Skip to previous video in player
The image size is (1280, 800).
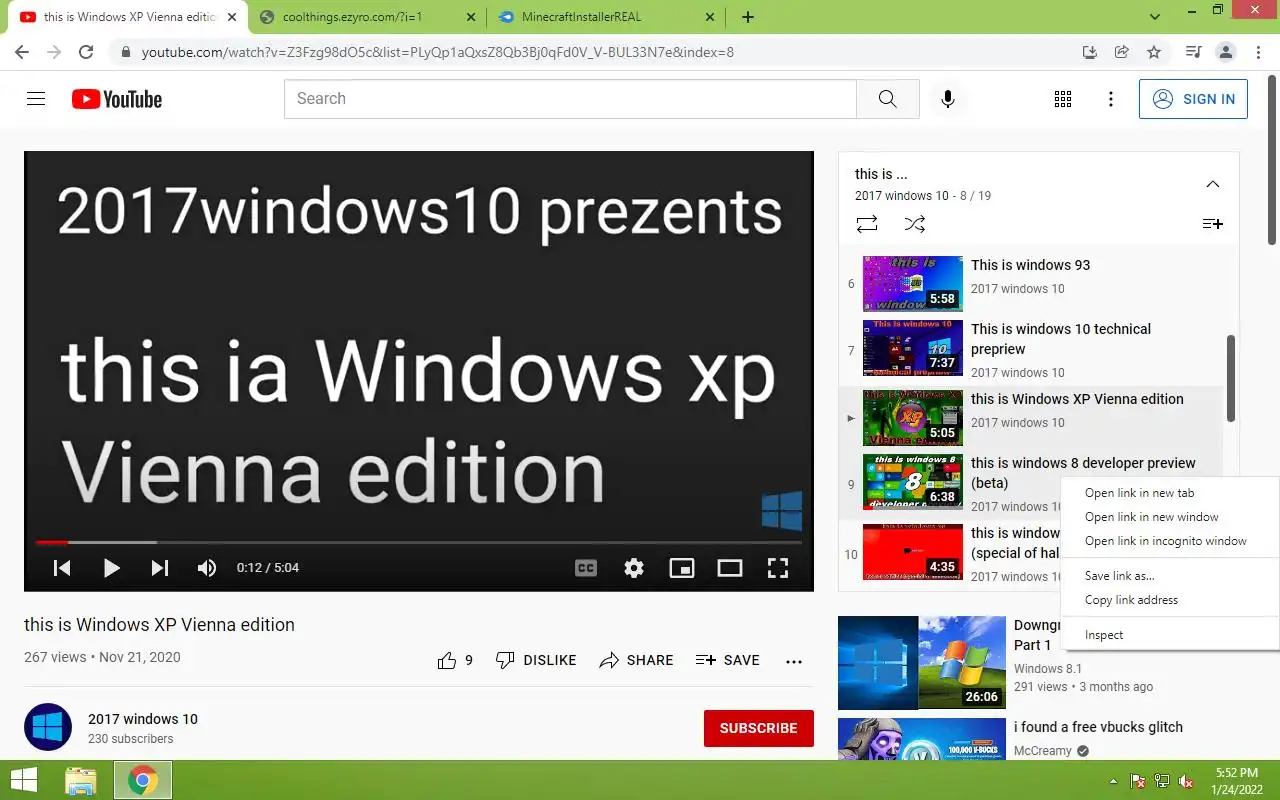[62, 568]
